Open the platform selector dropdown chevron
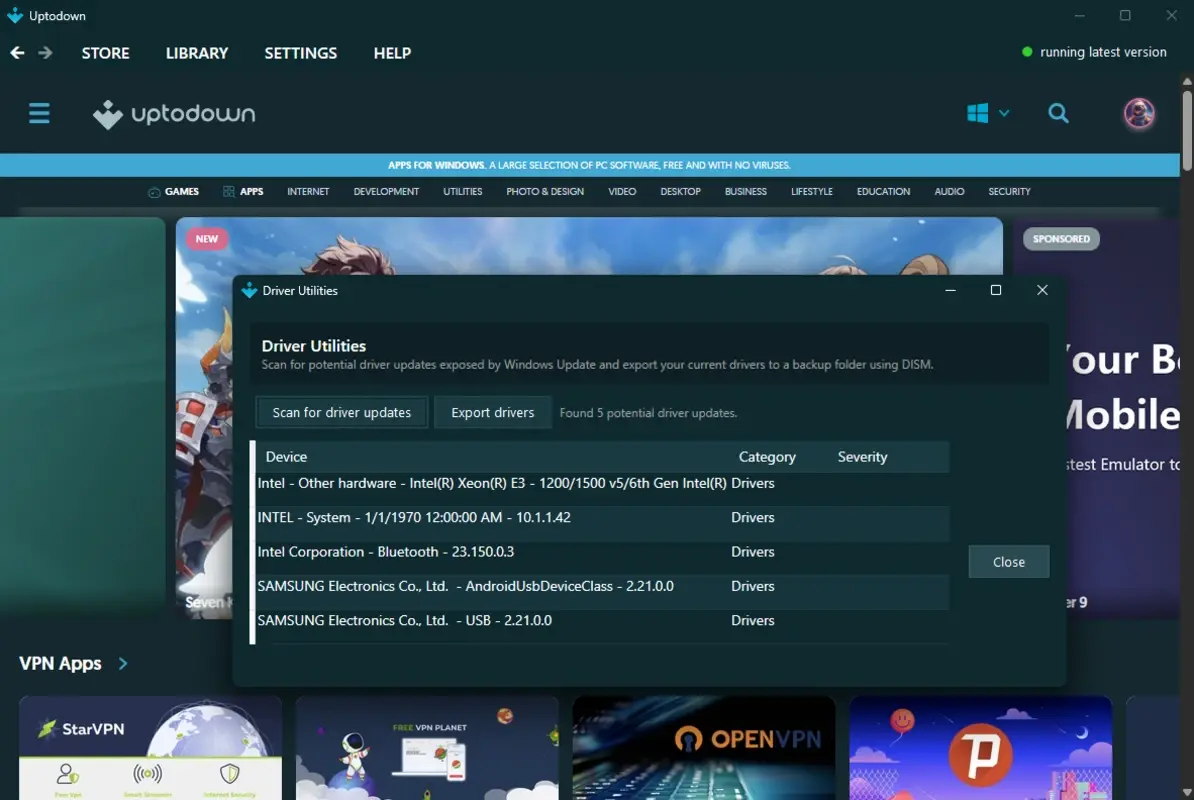 [x=1002, y=113]
